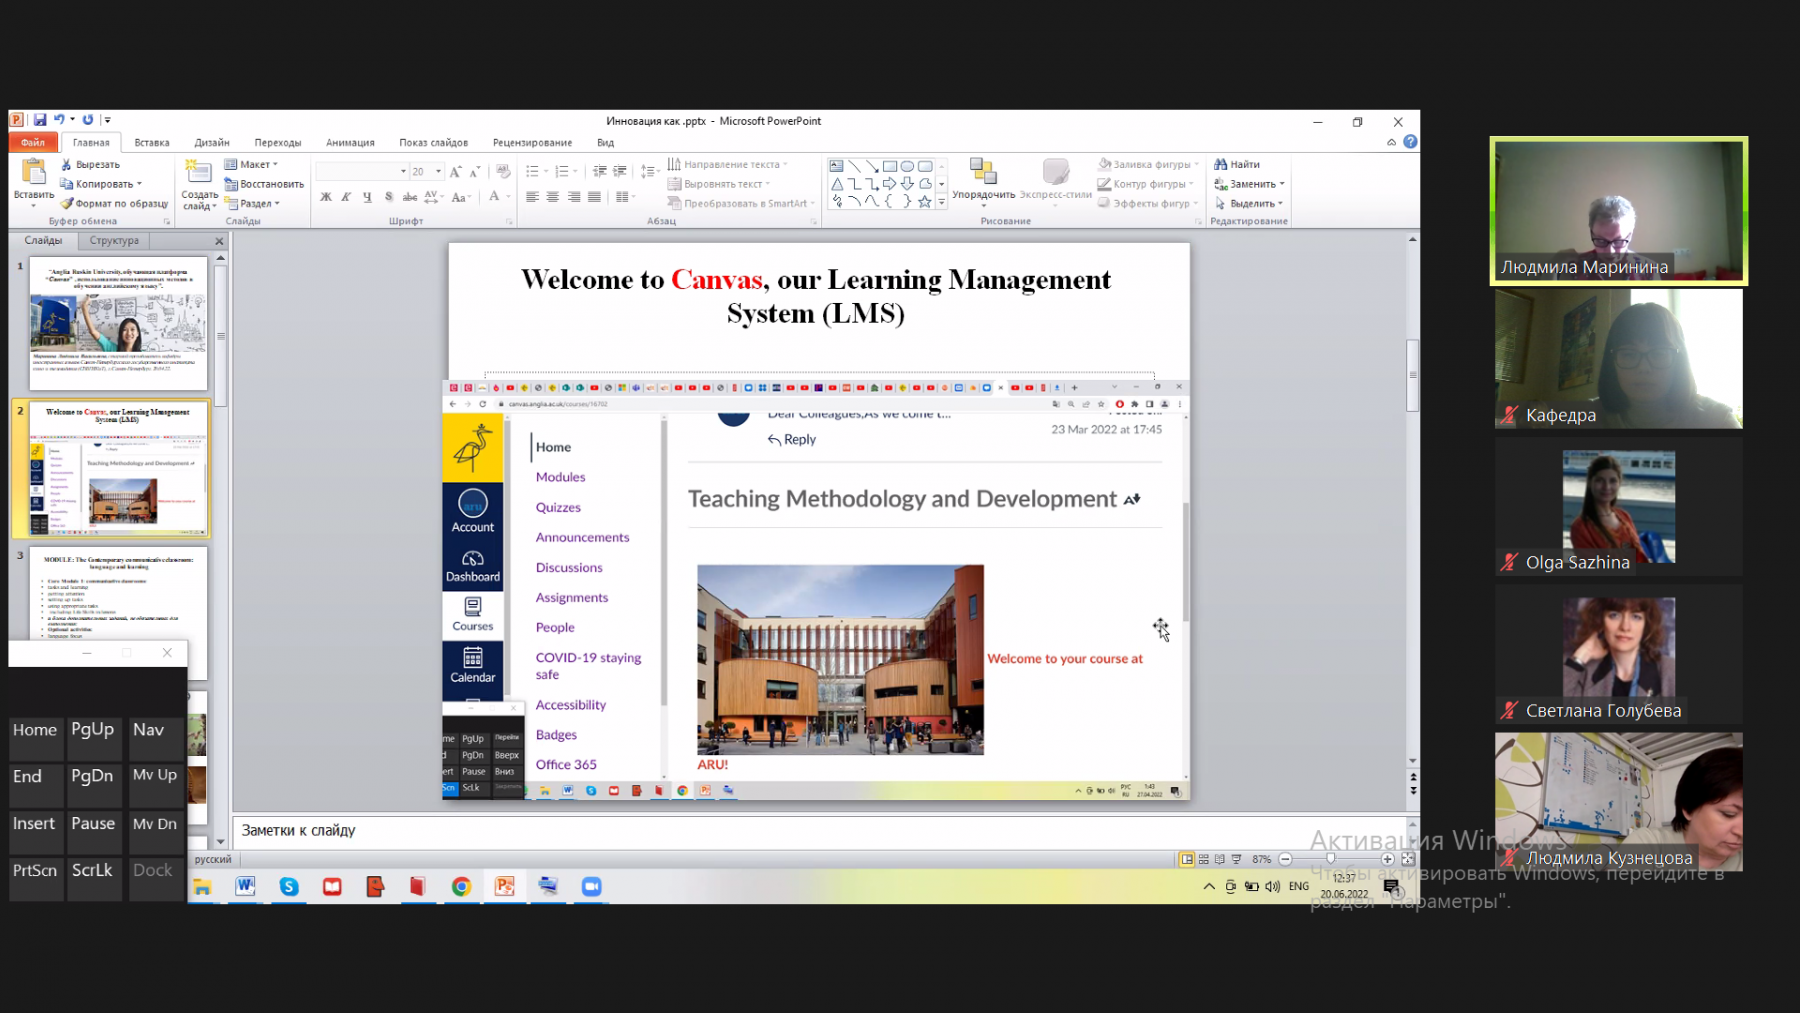Click the zoom in plus button

point(1388,859)
